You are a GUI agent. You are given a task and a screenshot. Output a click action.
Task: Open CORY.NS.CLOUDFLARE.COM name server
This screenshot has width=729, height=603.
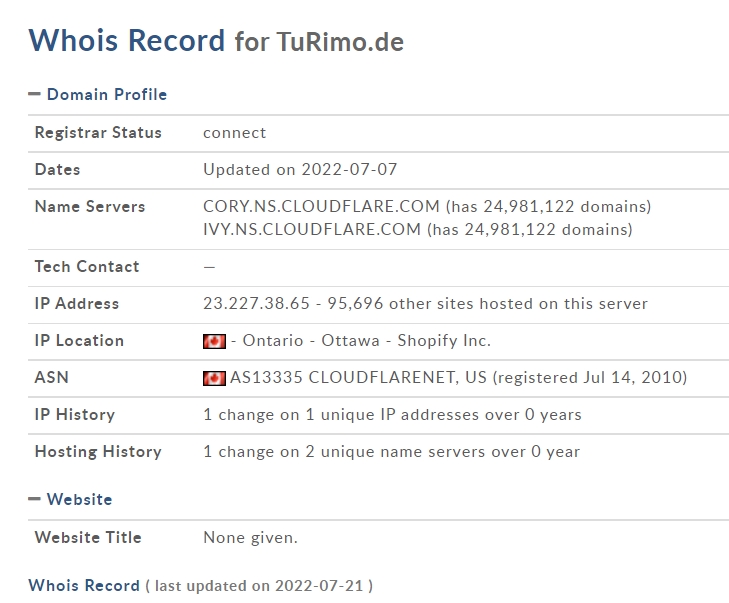click(x=321, y=206)
